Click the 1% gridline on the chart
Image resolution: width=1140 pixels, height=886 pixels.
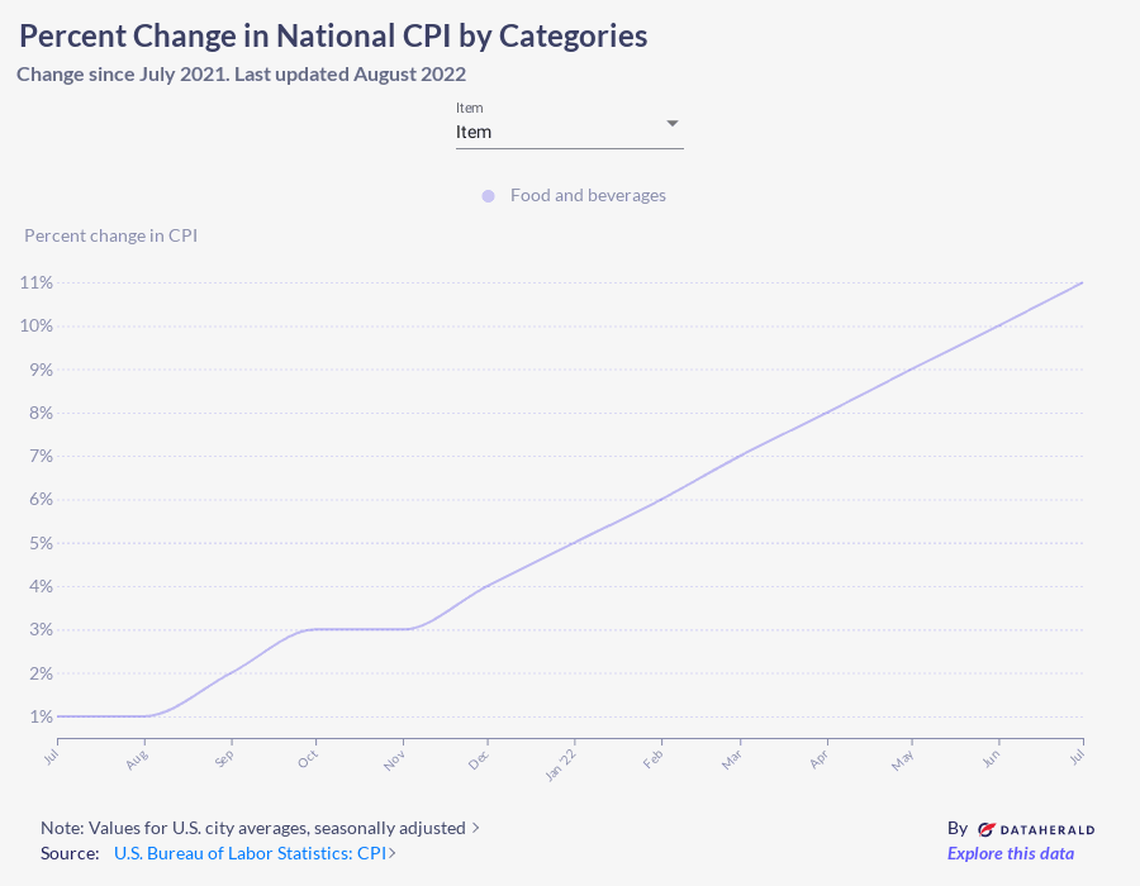tap(570, 716)
